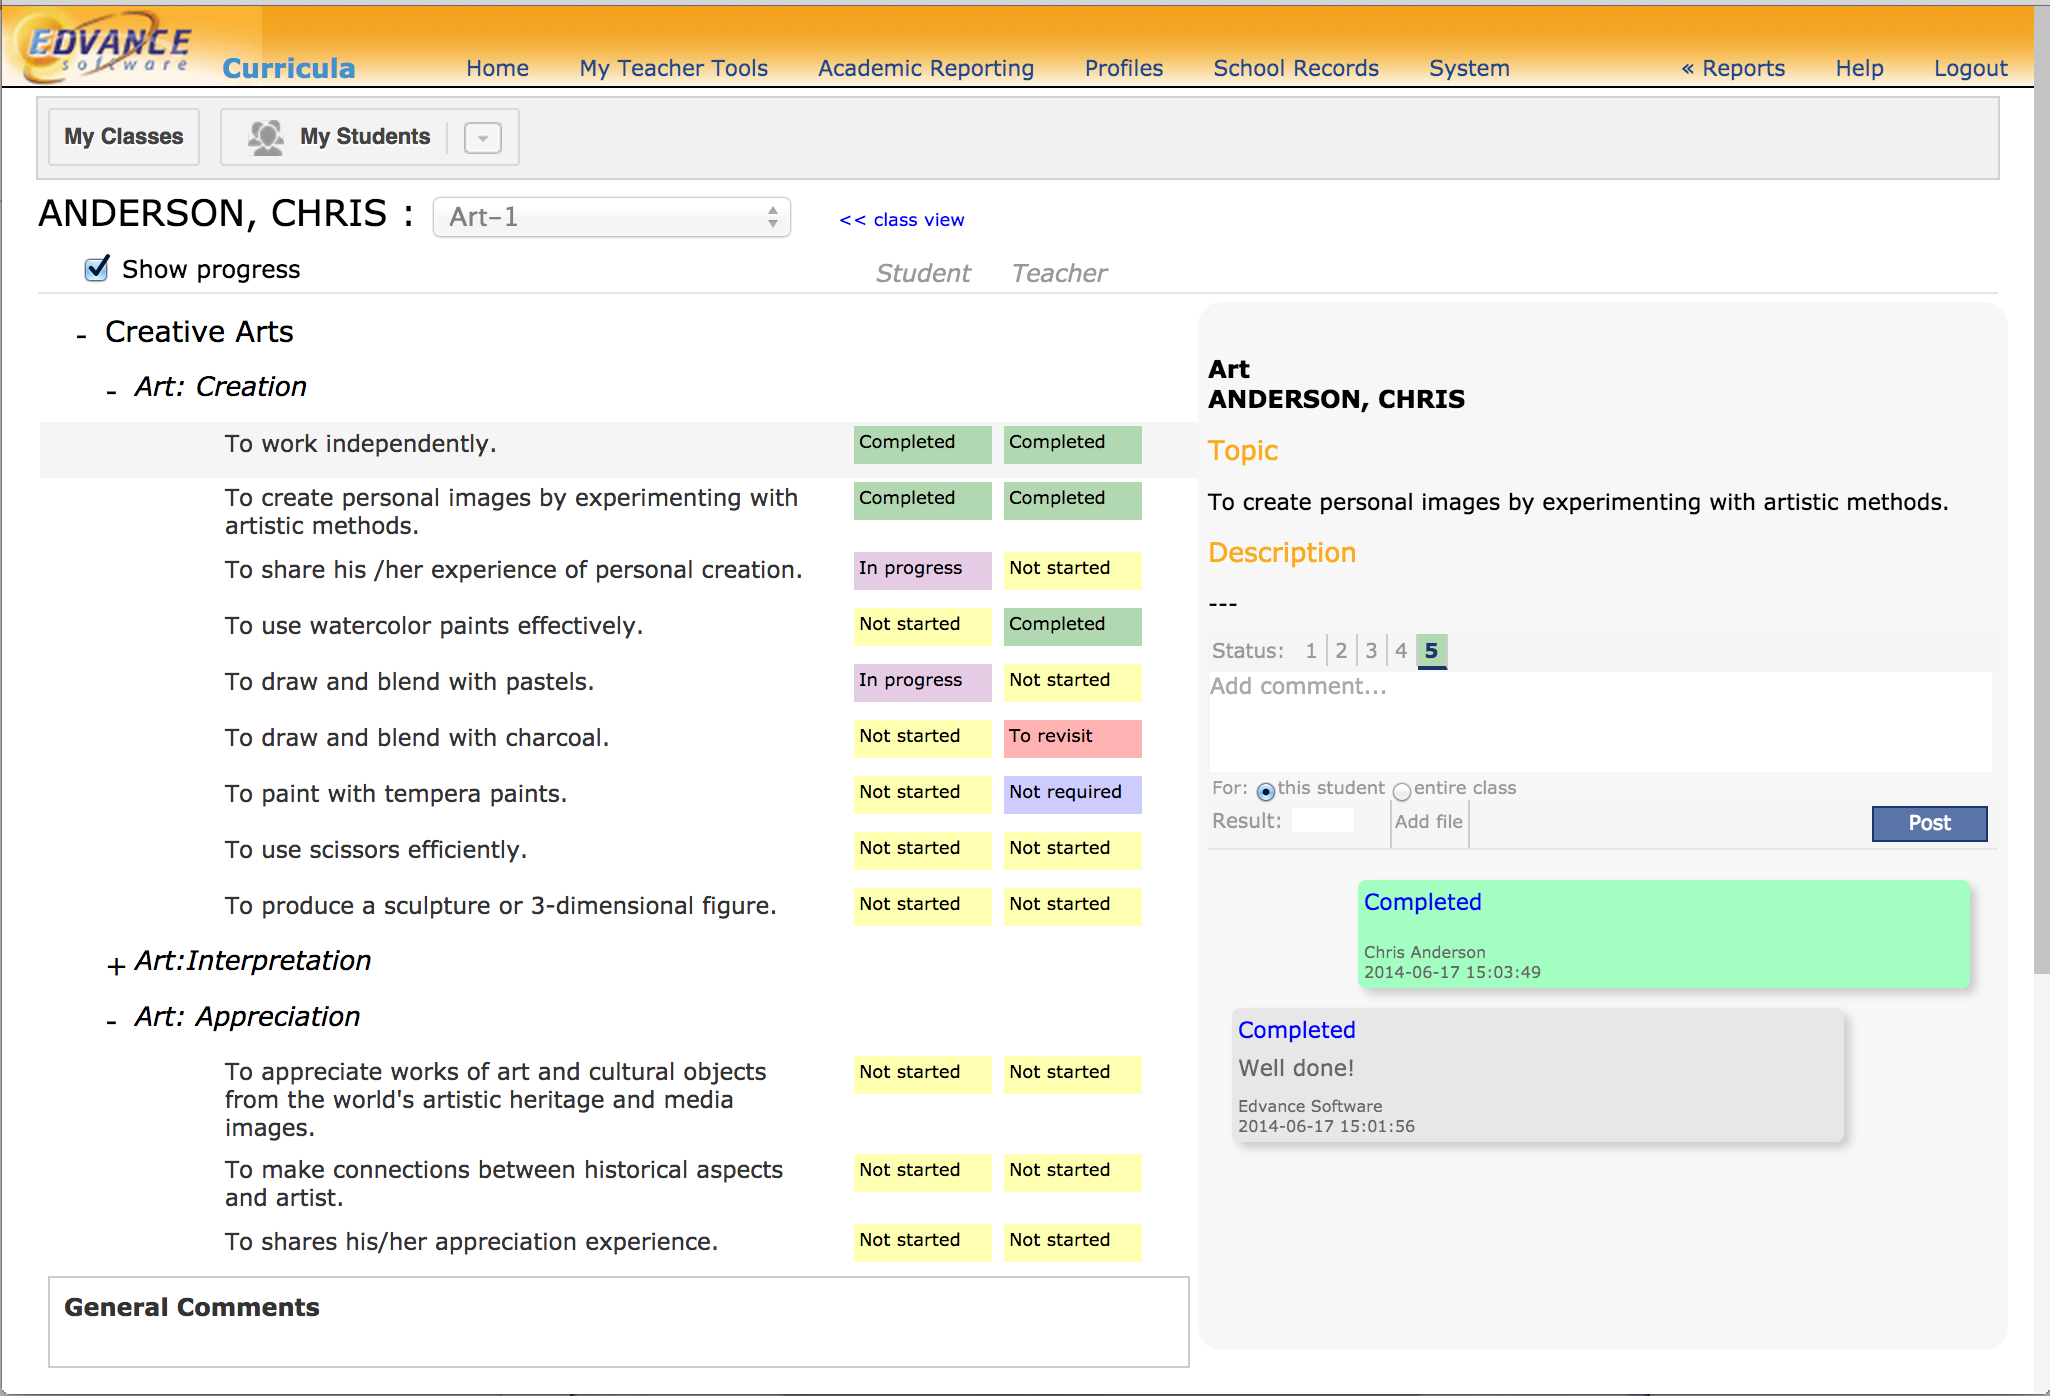Image resolution: width=2050 pixels, height=1396 pixels.
Task: Click the Result input field
Action: [1322, 821]
